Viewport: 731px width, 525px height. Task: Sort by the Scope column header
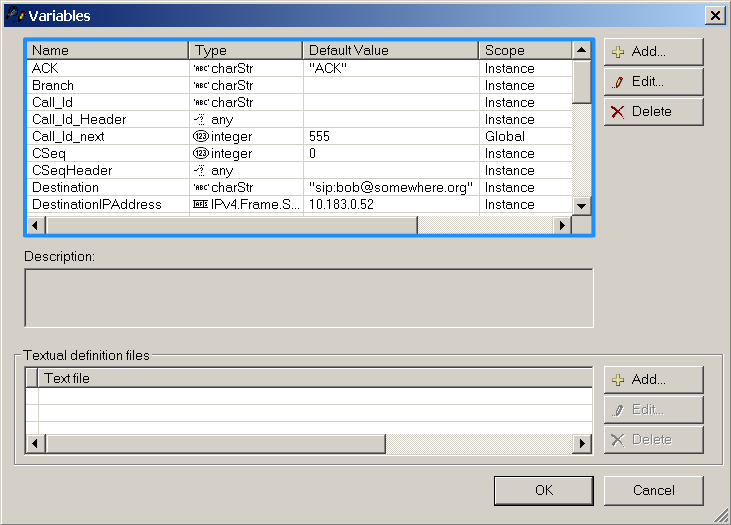525,50
